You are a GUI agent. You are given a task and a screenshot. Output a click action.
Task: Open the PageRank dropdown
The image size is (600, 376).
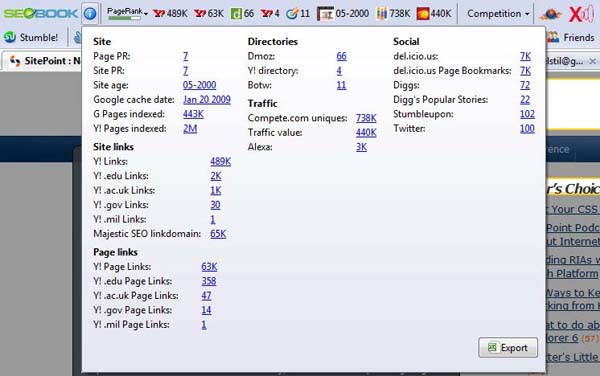[127, 13]
